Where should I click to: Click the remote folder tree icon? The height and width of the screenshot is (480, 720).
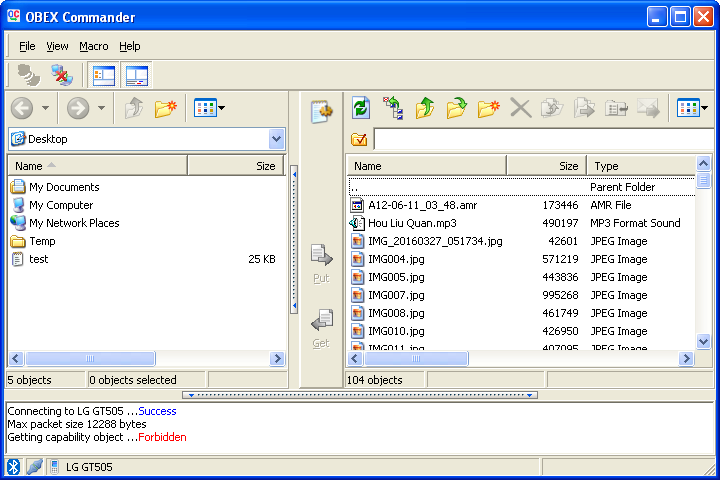pos(394,108)
